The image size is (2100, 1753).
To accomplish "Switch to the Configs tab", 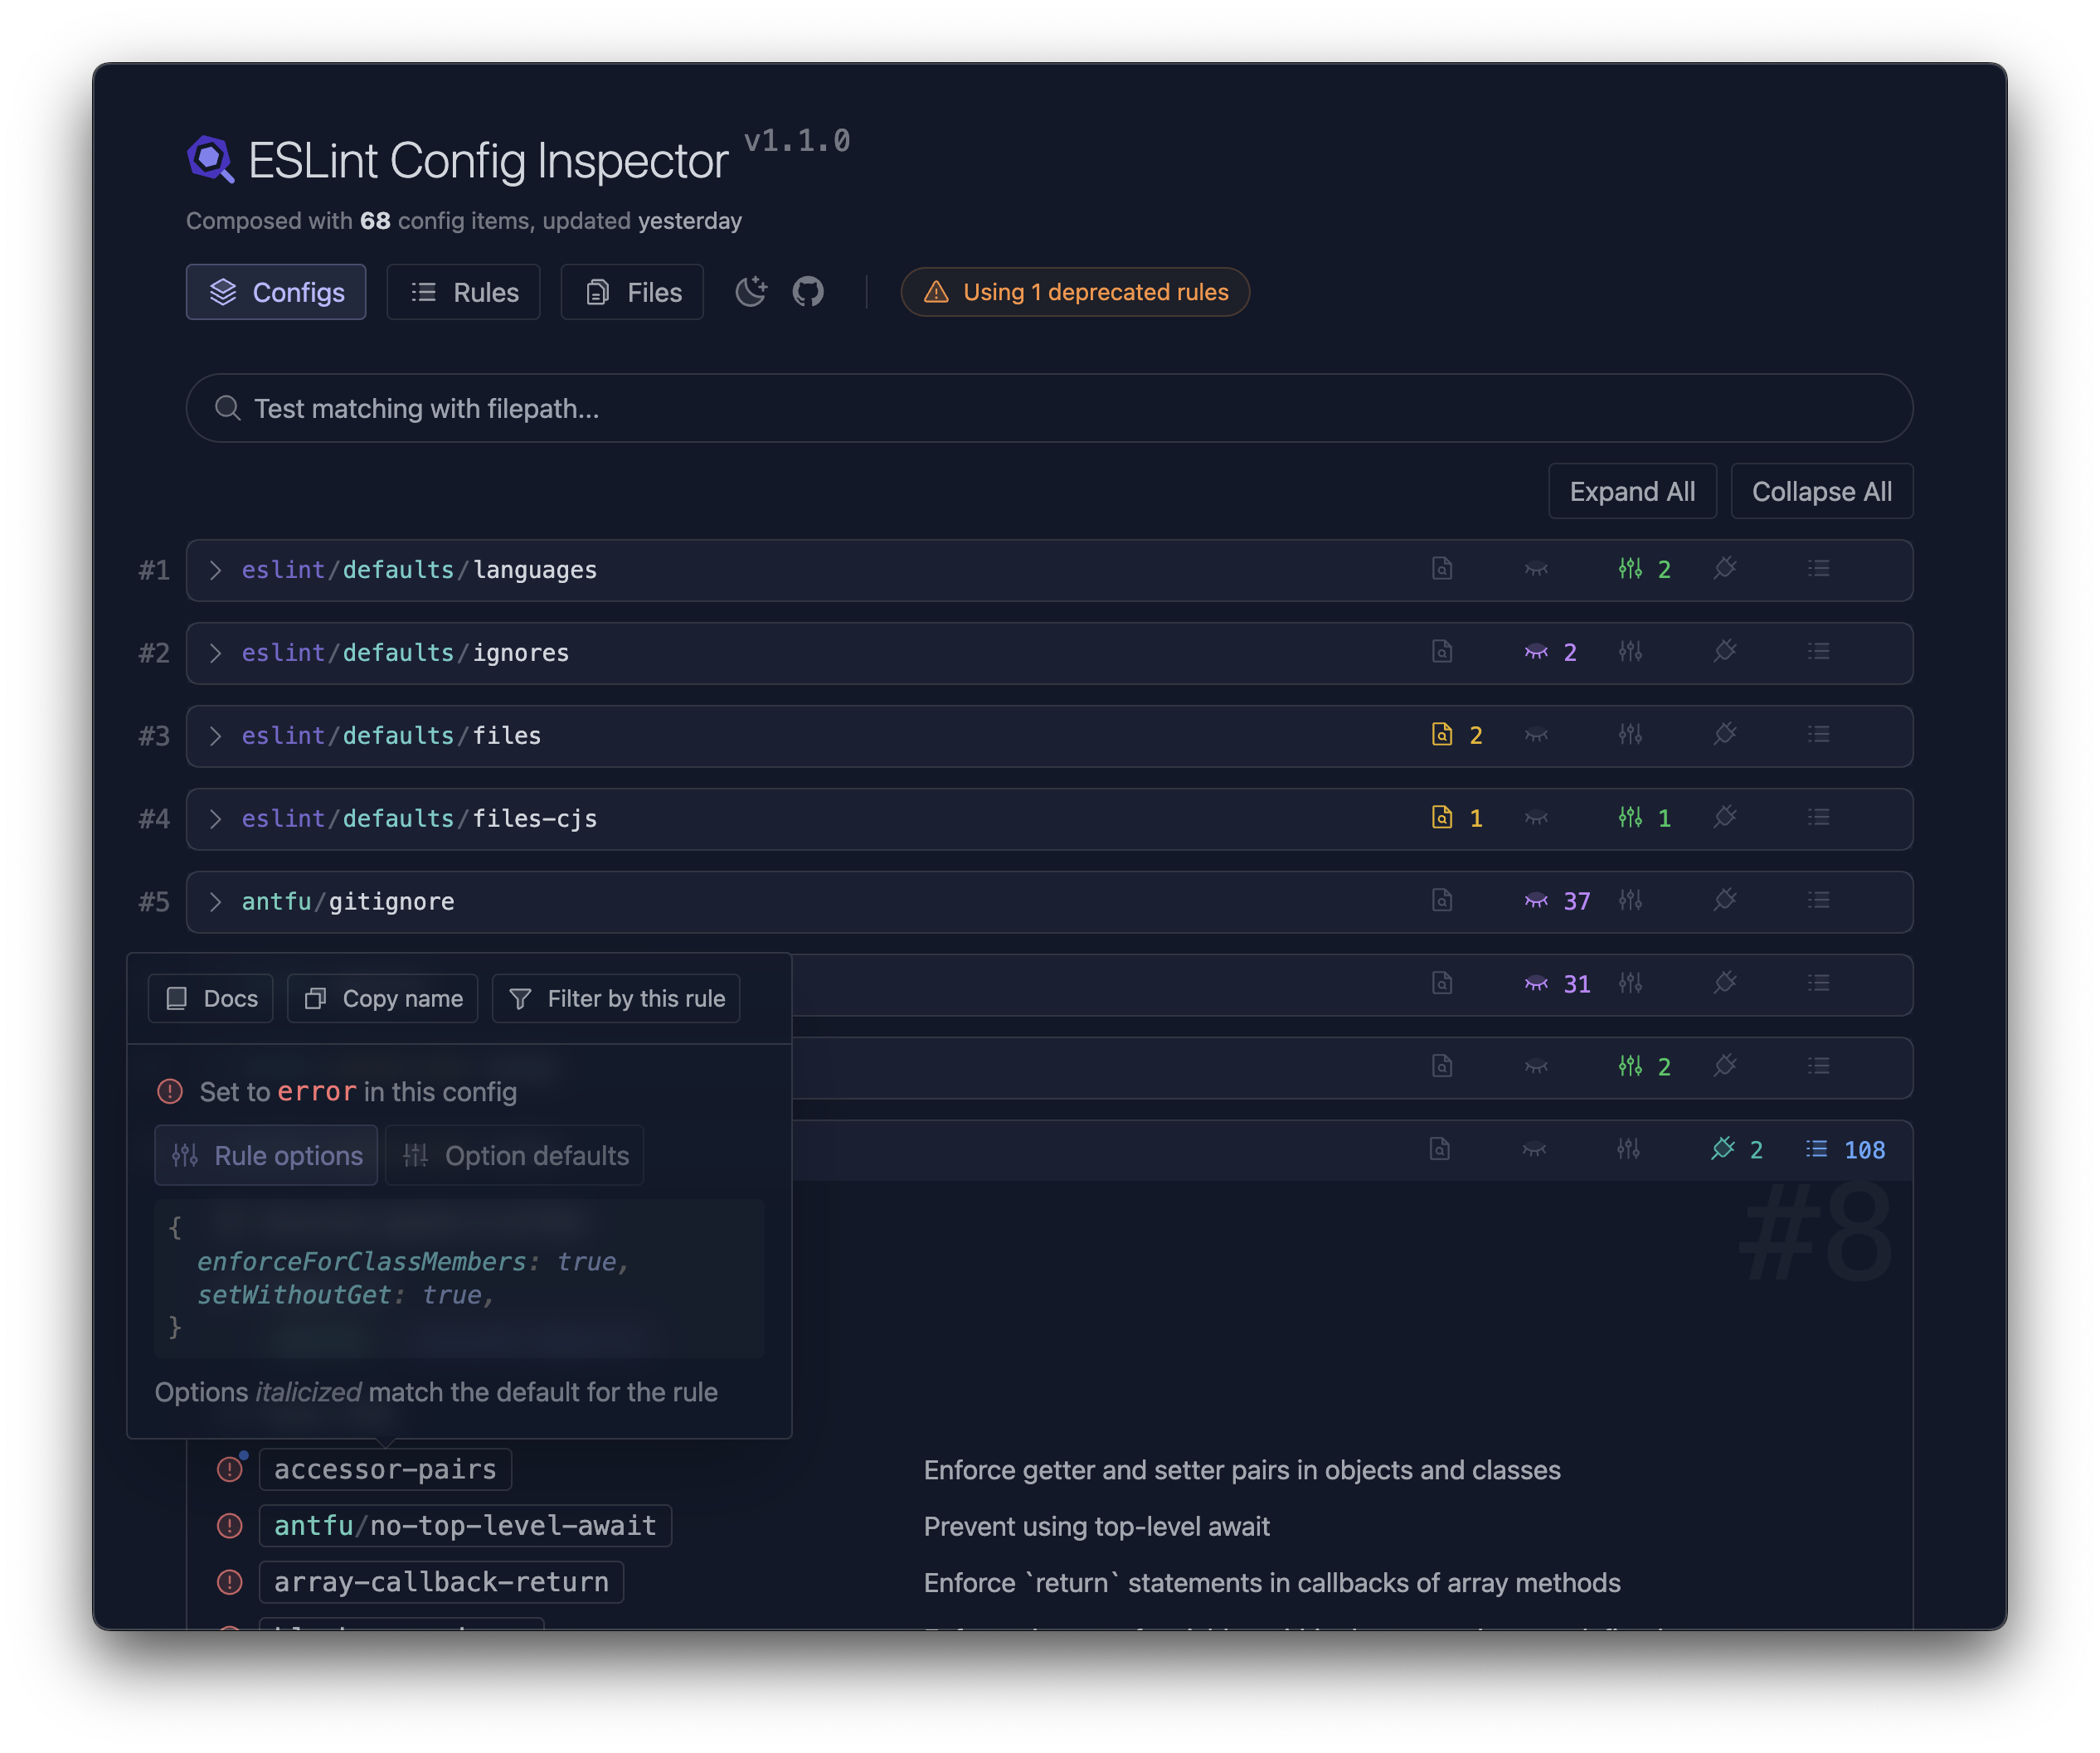I will [276, 292].
